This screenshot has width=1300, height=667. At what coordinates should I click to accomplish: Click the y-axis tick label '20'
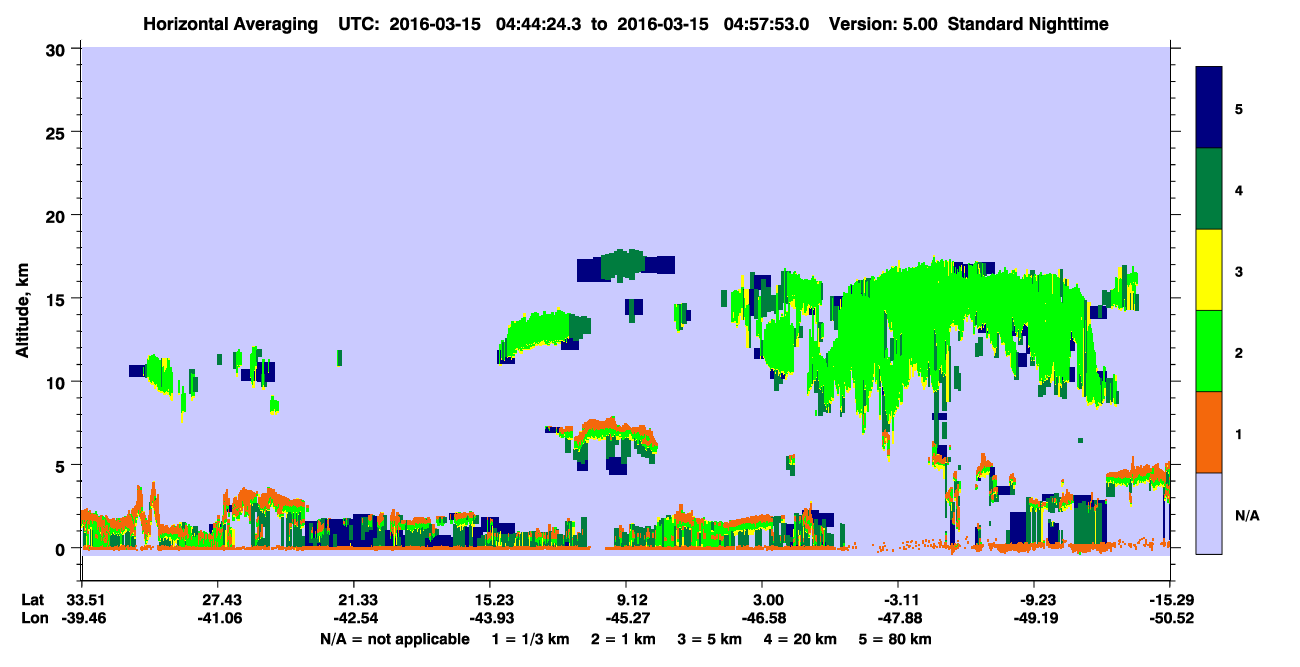click(58, 215)
